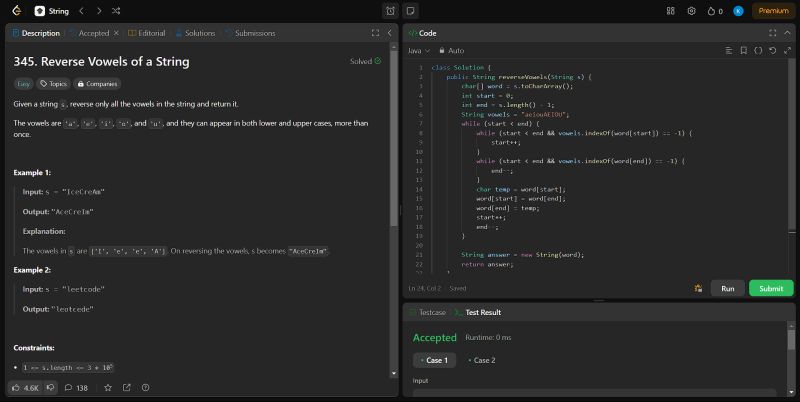The image size is (800, 402).
Task: Collapse the Code panel with chevron
Action: click(786, 33)
